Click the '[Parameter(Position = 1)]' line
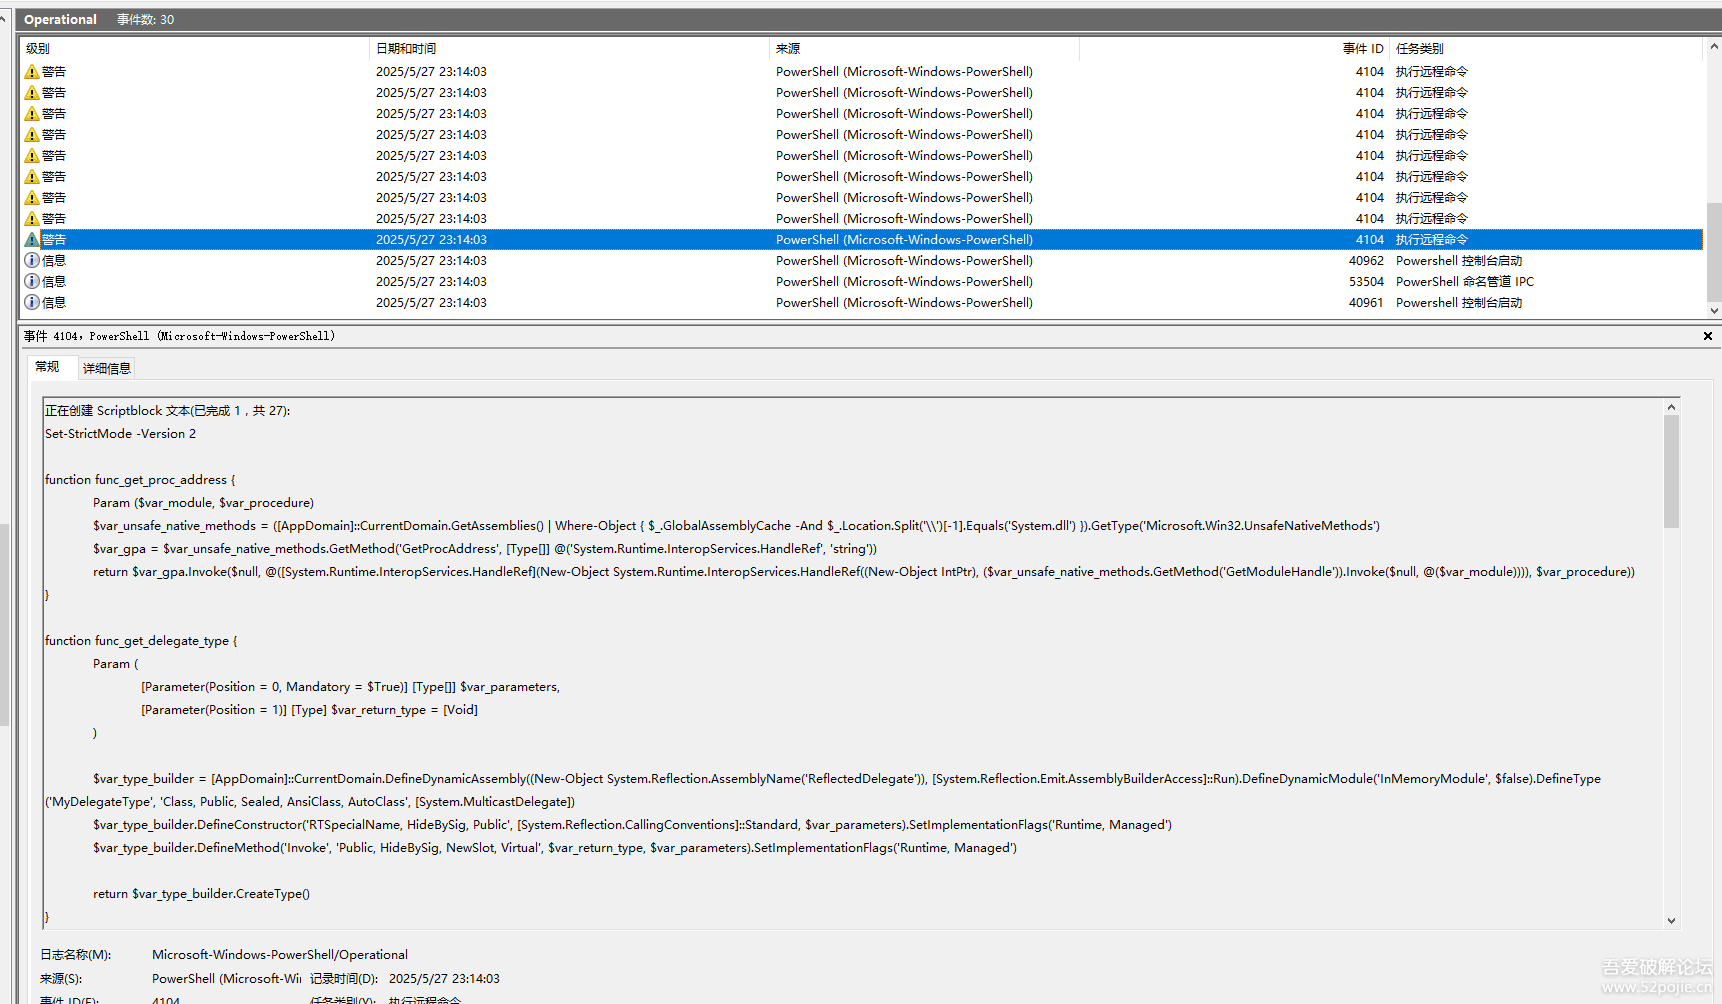This screenshot has height=1004, width=1722. click(x=309, y=710)
